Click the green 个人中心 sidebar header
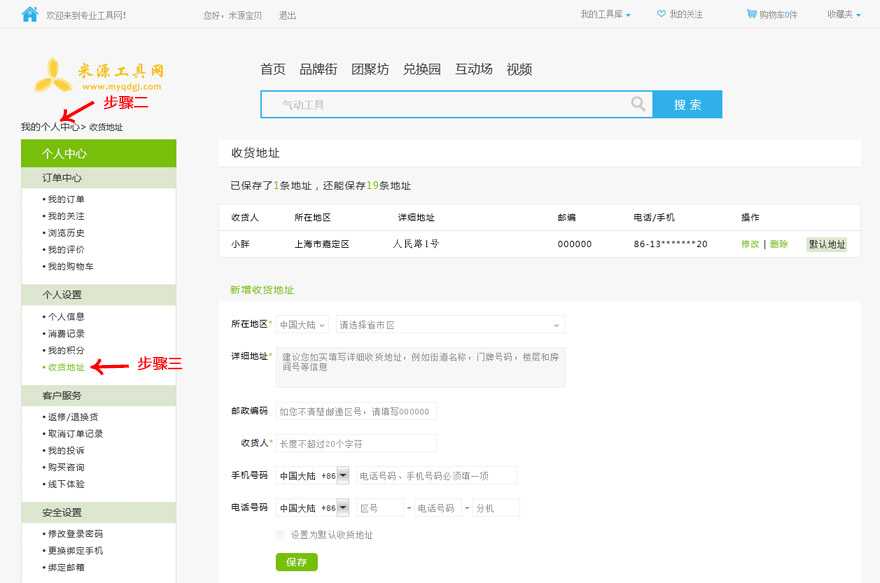The width and height of the screenshot is (880, 583). pyautogui.click(x=99, y=153)
